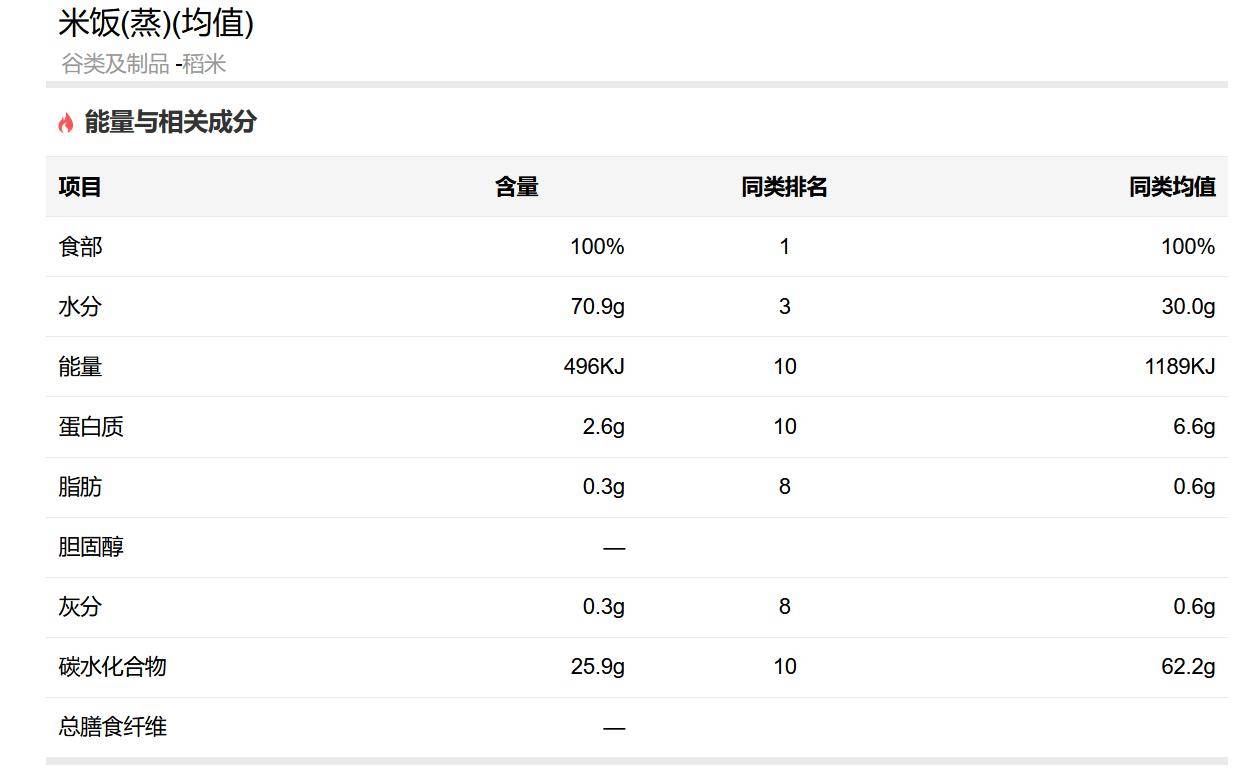This screenshot has height=783, width=1256.
Task: Click the 同类排名 column header
Action: click(x=784, y=186)
